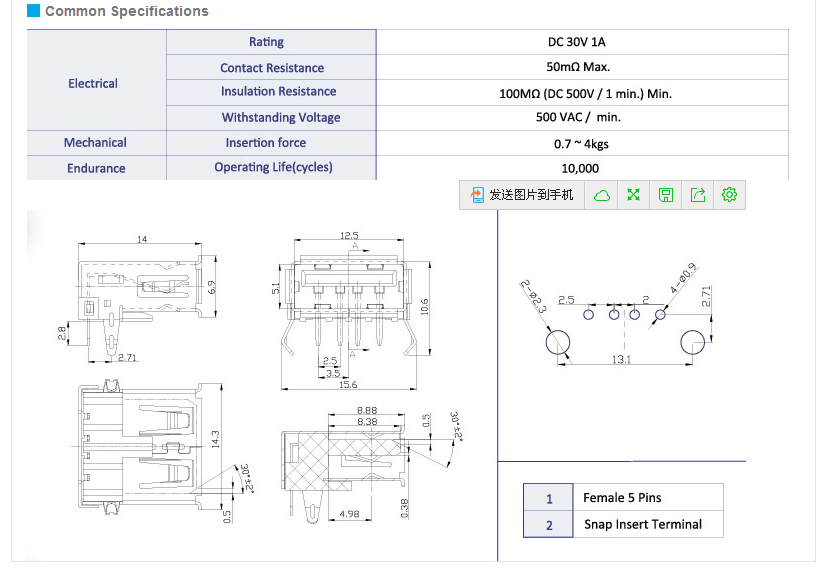Select the "Common Specifications" heading
The height and width of the screenshot is (583, 836).
126,11
